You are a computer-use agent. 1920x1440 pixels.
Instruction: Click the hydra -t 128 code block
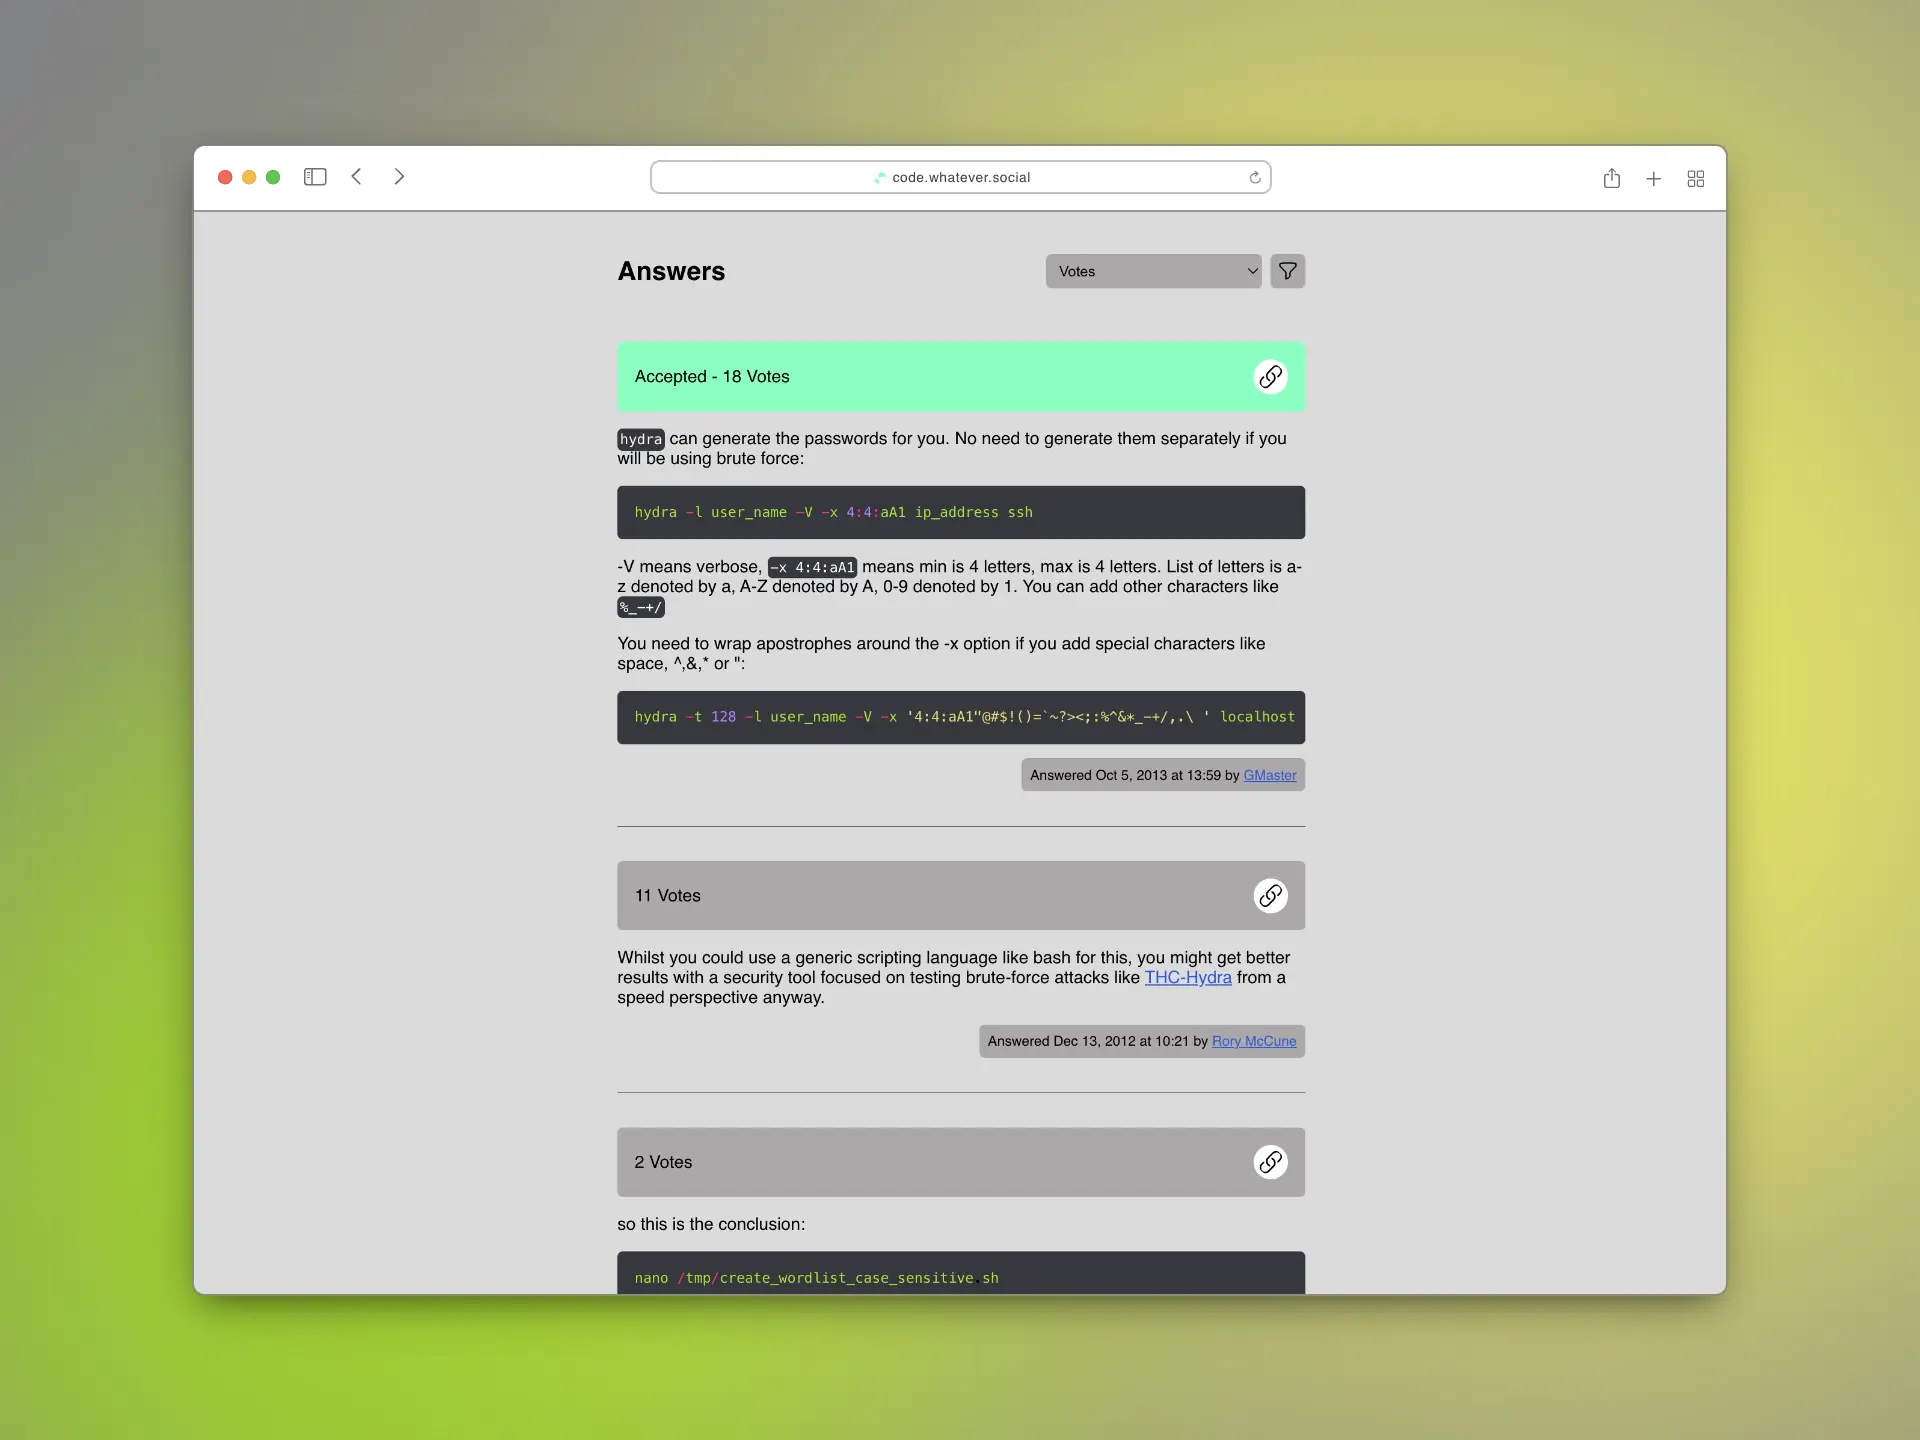(960, 717)
